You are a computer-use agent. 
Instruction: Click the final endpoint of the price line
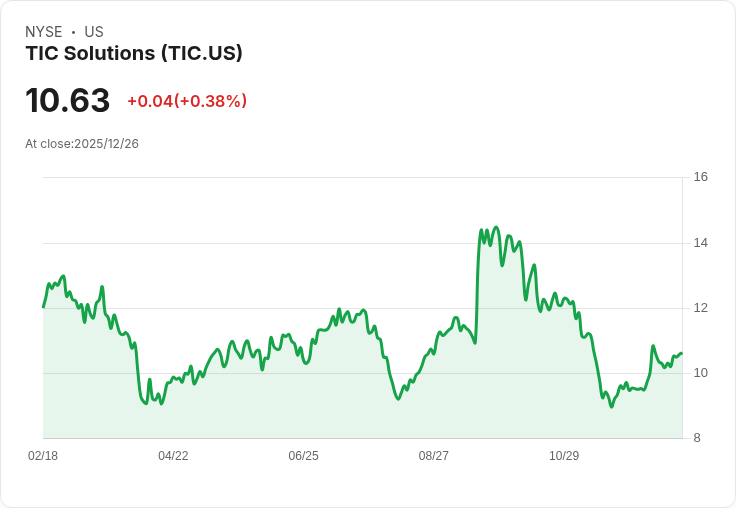(x=681, y=353)
